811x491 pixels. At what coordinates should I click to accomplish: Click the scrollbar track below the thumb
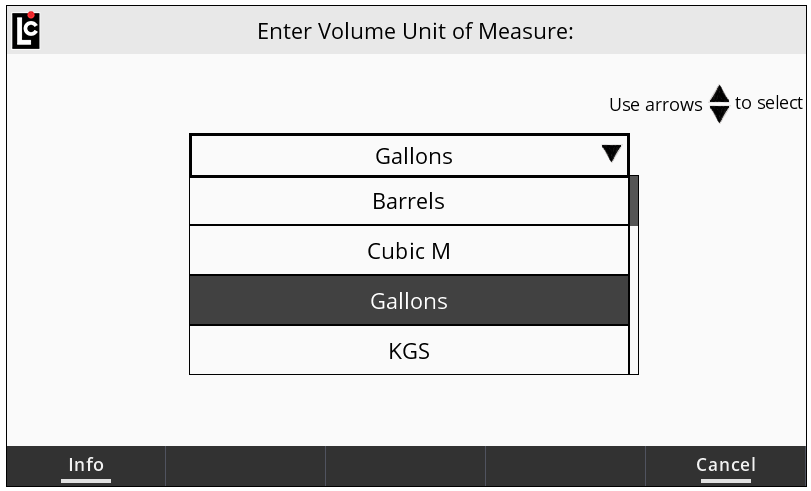(634, 300)
